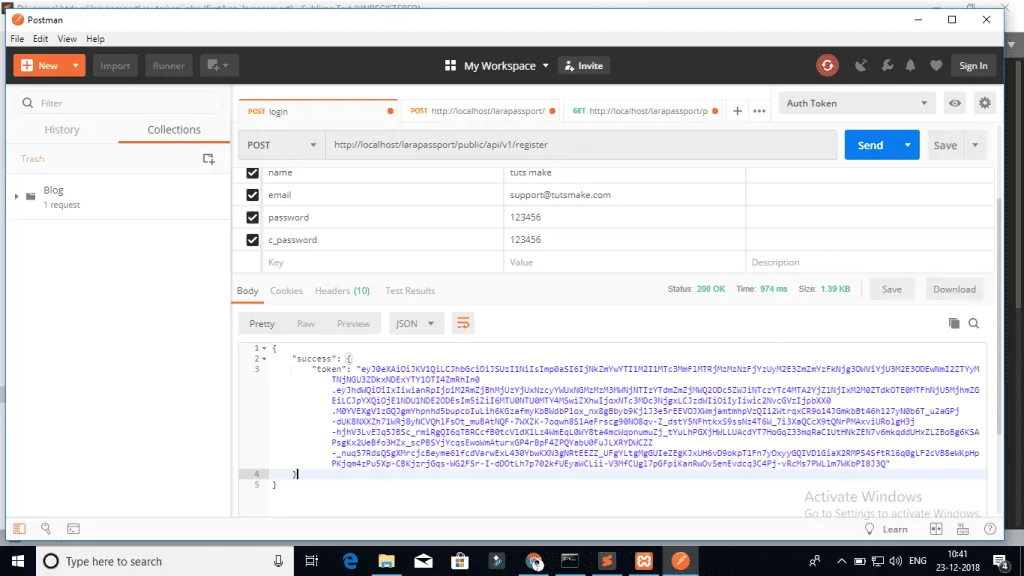
Task: Open the POST method dropdown
Action: 281,145
